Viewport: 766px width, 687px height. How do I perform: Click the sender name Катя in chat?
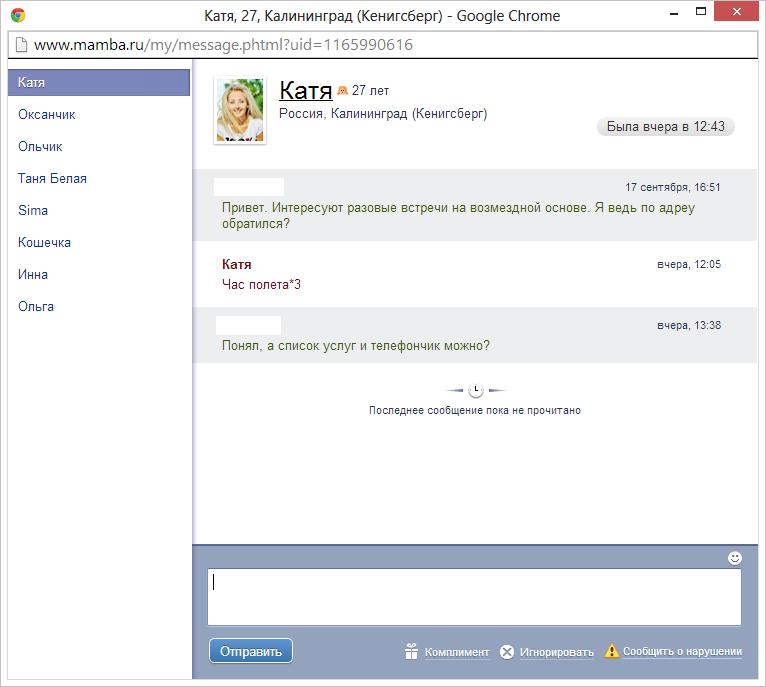coord(236,264)
